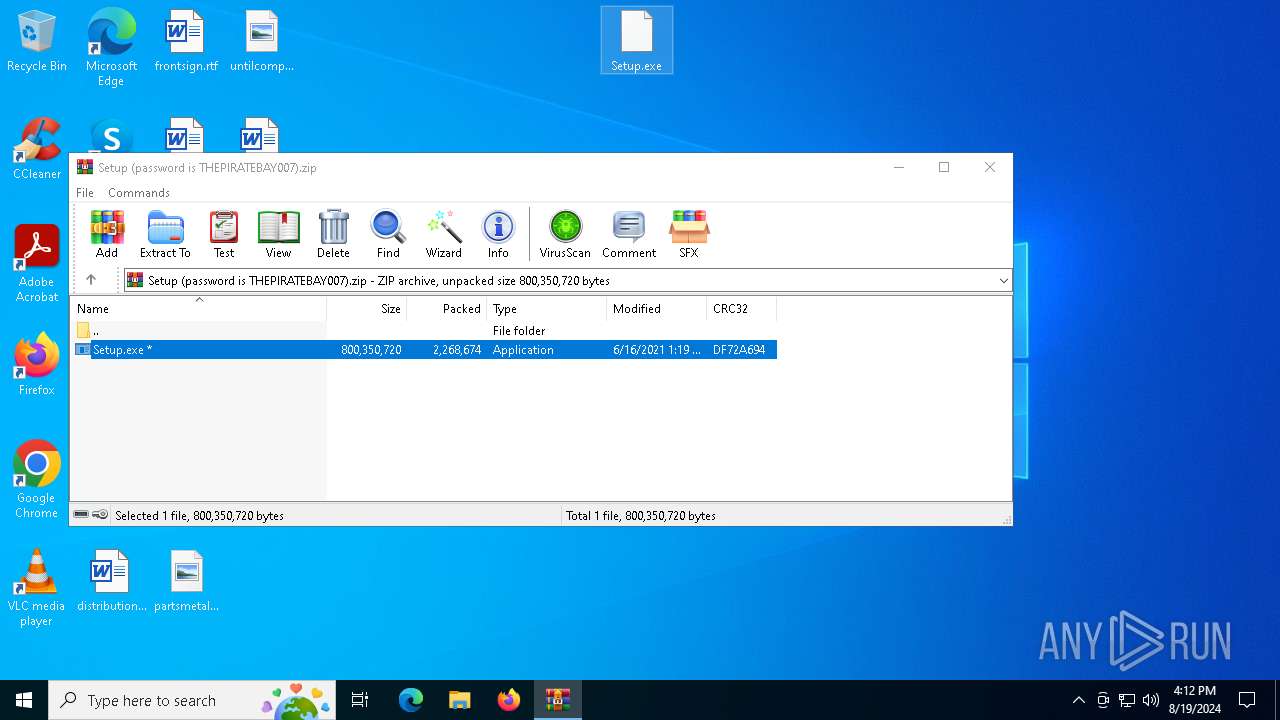
Task: Switch to WinRAR taskbar button
Action: point(557,700)
